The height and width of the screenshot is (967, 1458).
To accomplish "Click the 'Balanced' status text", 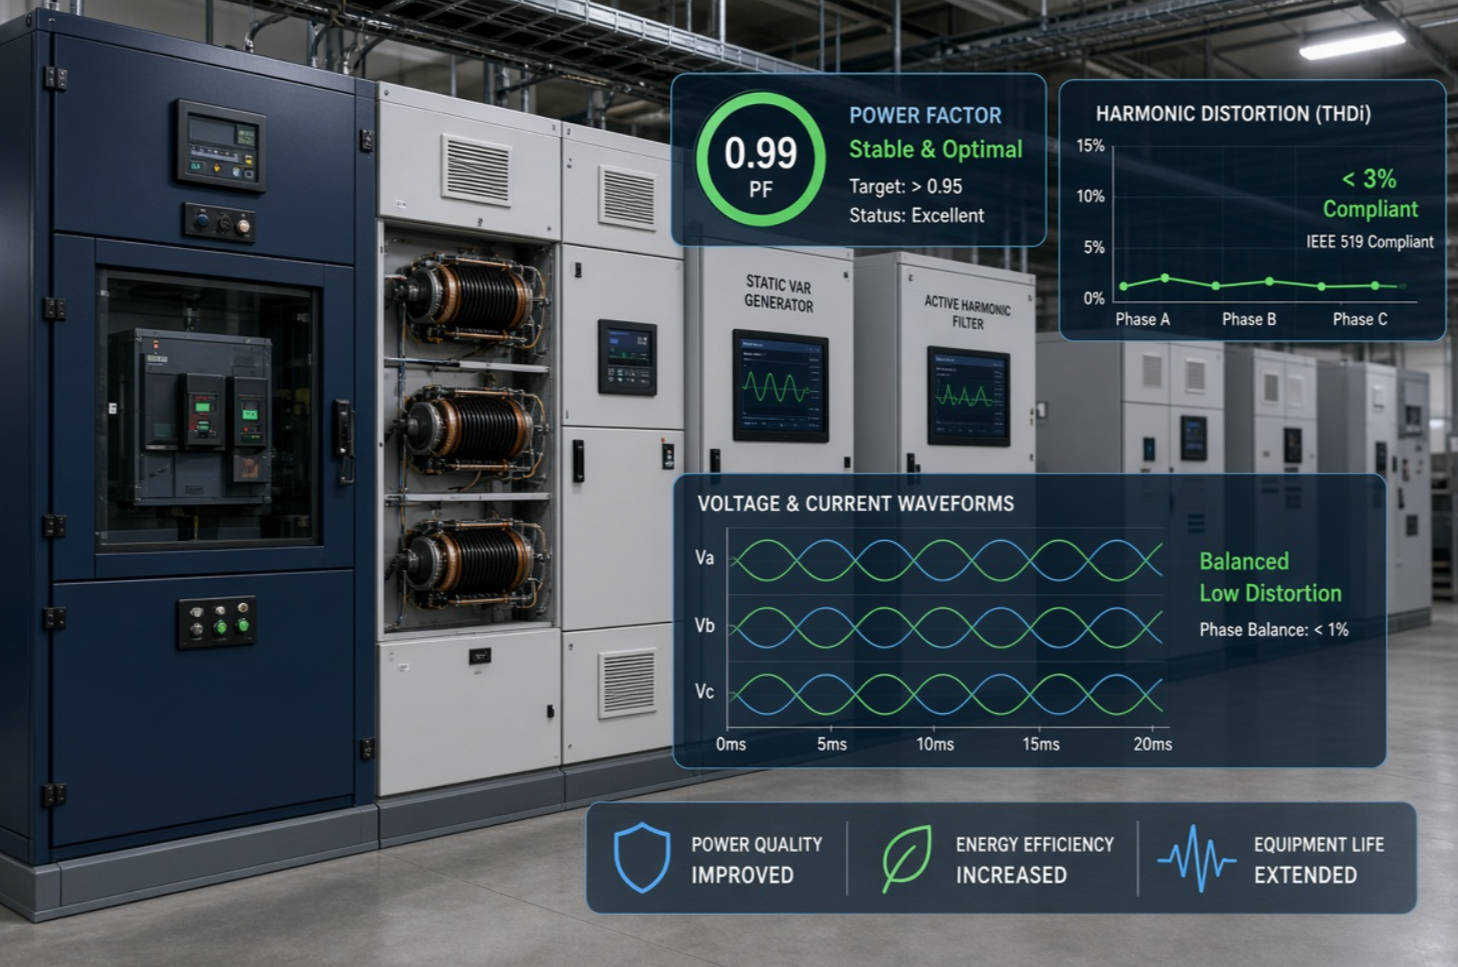I will (x=1244, y=561).
